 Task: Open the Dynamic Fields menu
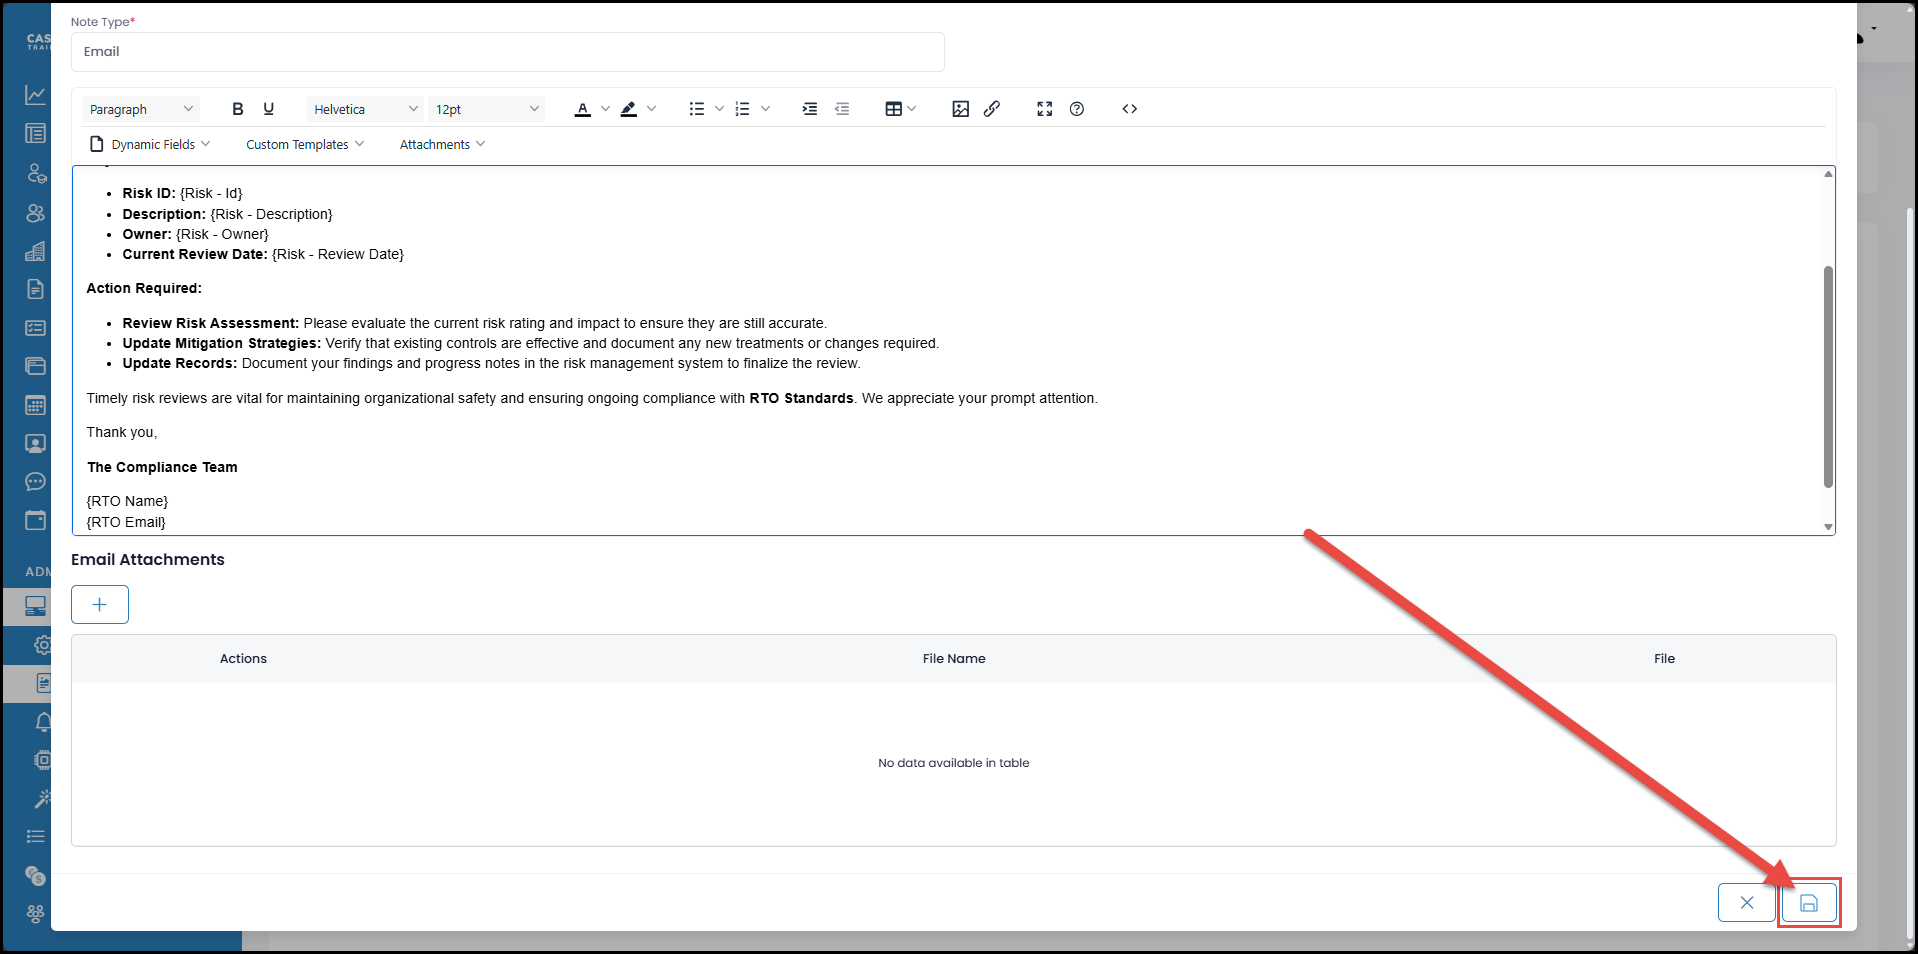coord(150,144)
